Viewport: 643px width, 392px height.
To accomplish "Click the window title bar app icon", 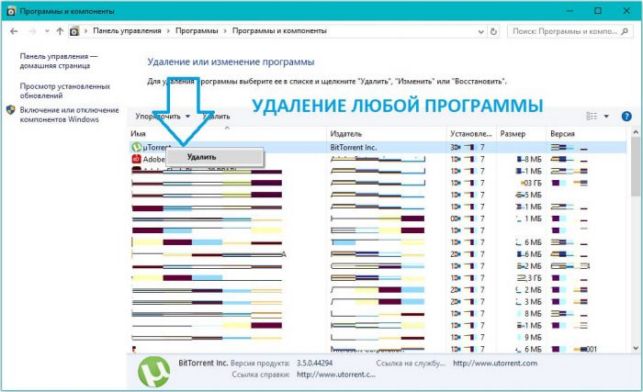I will [11, 11].
